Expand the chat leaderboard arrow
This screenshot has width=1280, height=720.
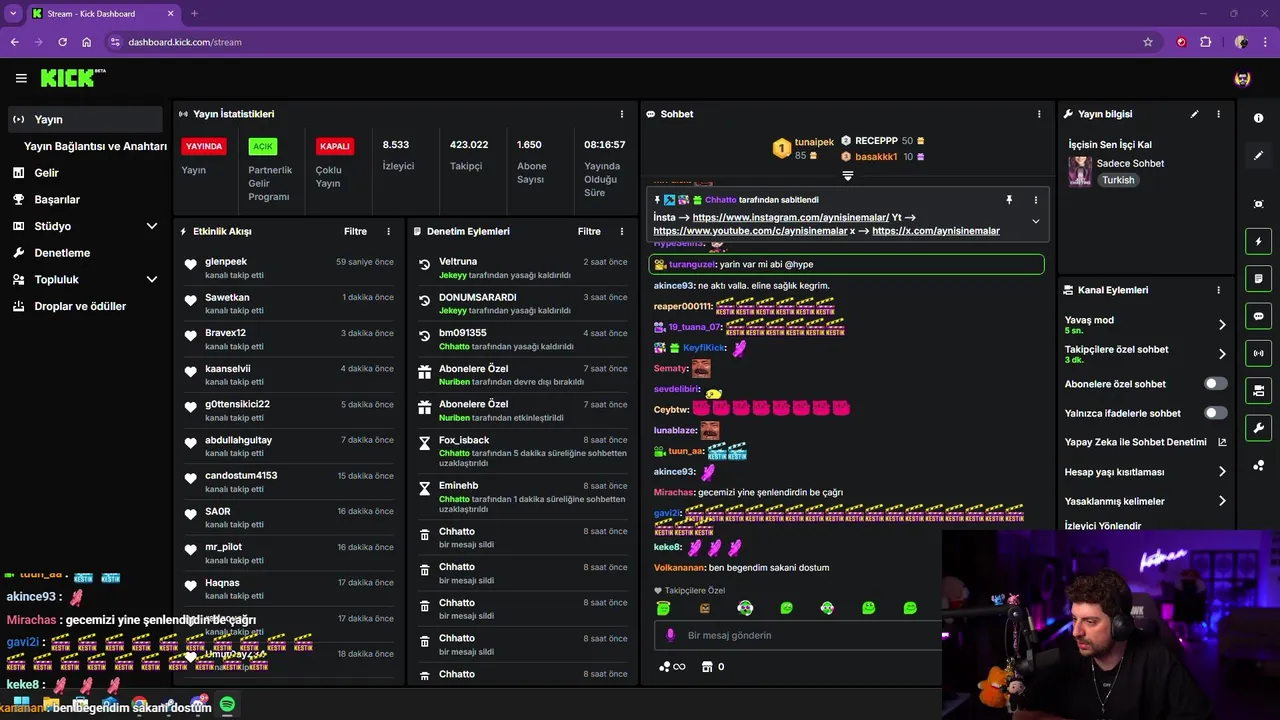[x=847, y=176]
